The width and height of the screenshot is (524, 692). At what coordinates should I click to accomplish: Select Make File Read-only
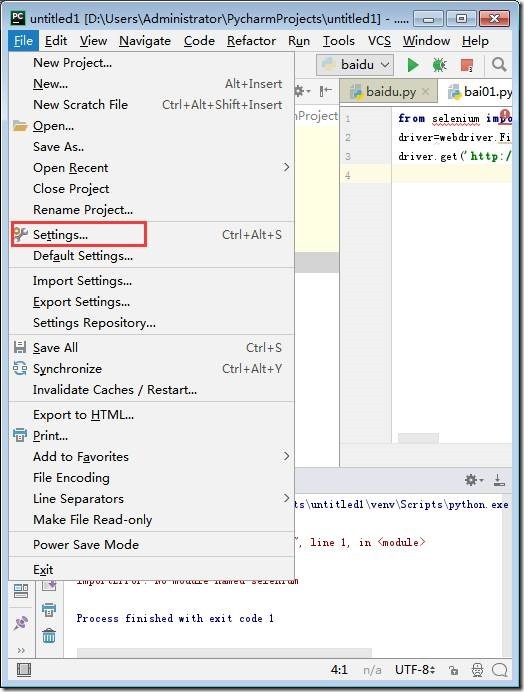(x=151, y=519)
